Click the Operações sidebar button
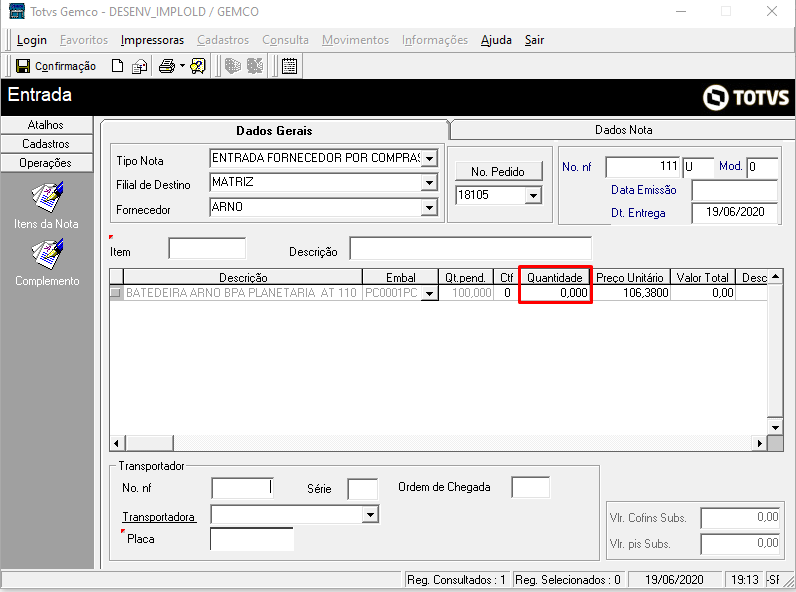This screenshot has height=592, width=796. (46, 163)
